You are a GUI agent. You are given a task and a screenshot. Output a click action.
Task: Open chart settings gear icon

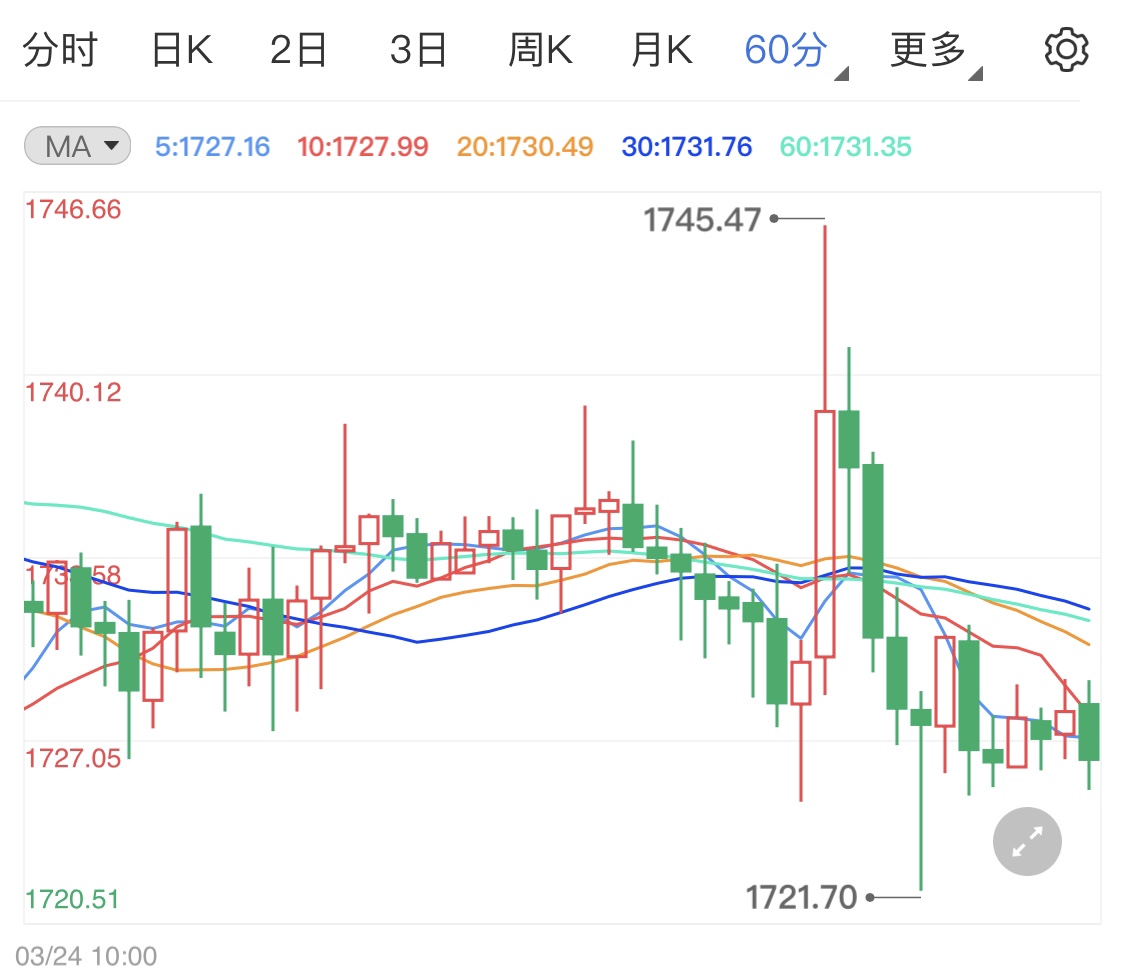[x=1066, y=50]
